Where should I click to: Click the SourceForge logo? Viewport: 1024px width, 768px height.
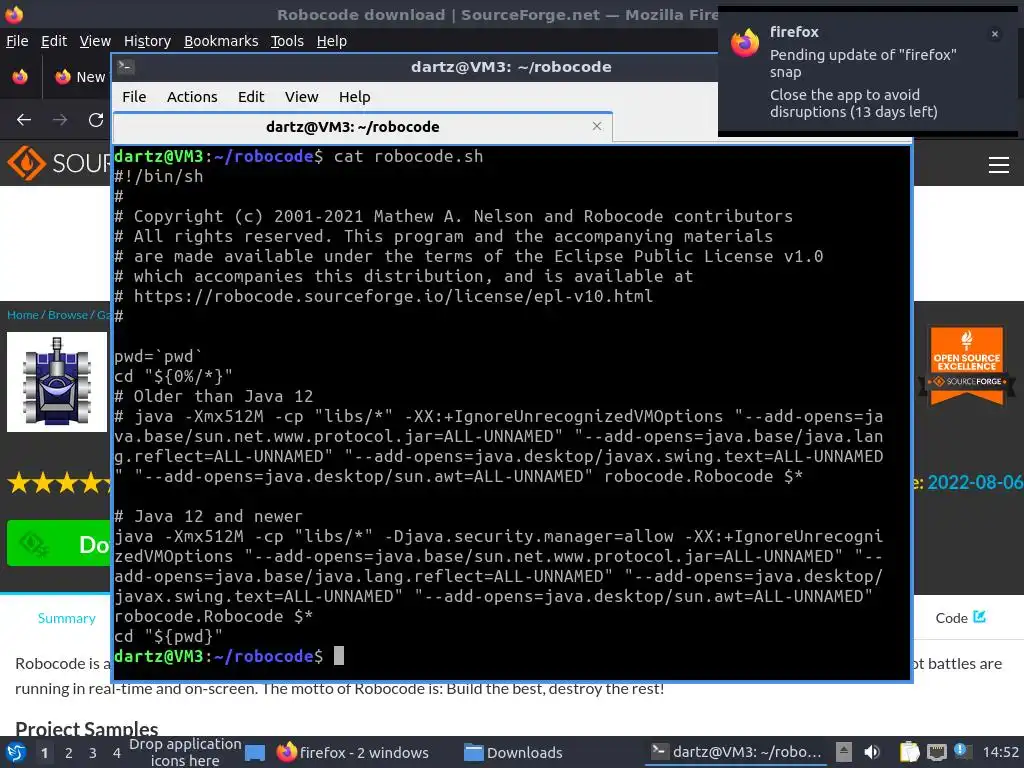[59, 163]
